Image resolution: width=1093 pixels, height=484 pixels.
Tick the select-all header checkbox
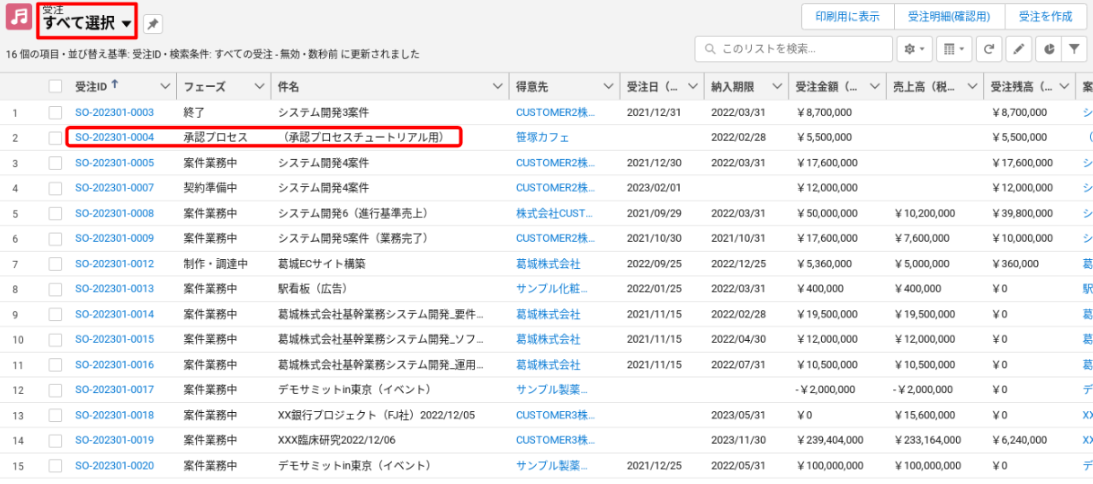pyautogui.click(x=55, y=86)
